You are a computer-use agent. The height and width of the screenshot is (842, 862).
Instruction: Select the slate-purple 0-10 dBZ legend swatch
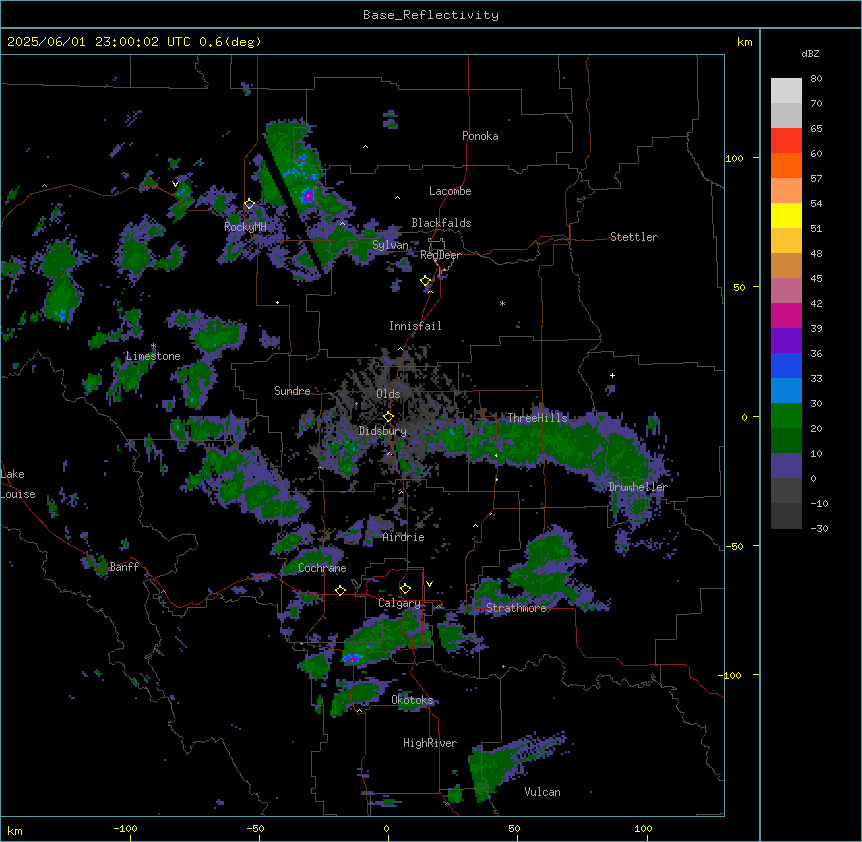(786, 466)
